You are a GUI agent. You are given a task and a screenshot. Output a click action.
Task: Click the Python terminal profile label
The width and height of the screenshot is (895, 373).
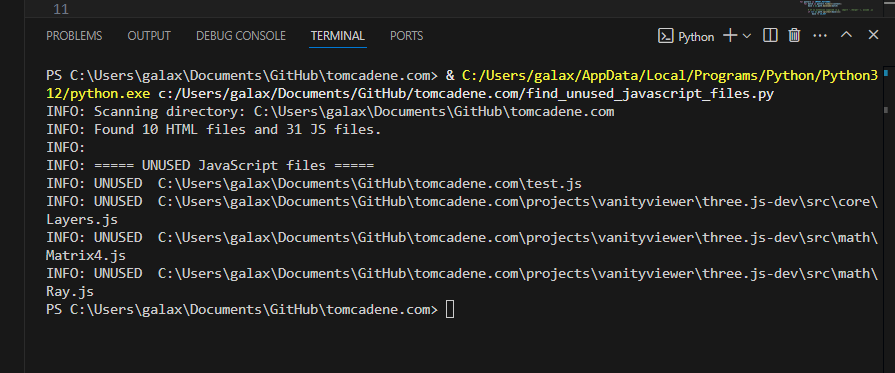696,37
